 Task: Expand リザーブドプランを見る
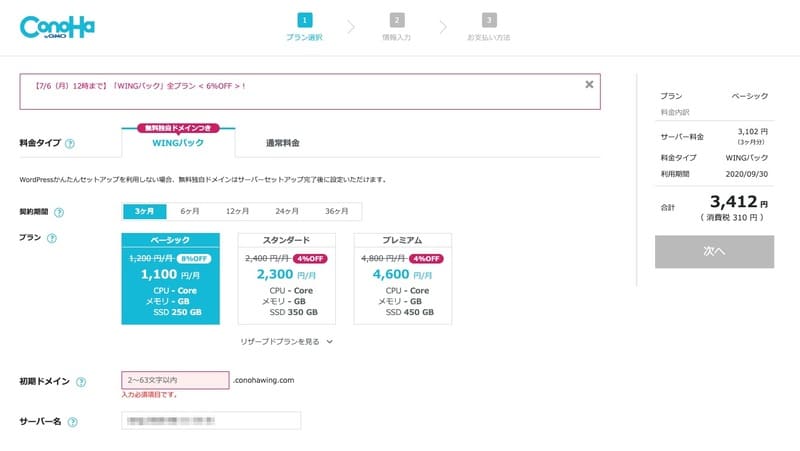tap(286, 342)
